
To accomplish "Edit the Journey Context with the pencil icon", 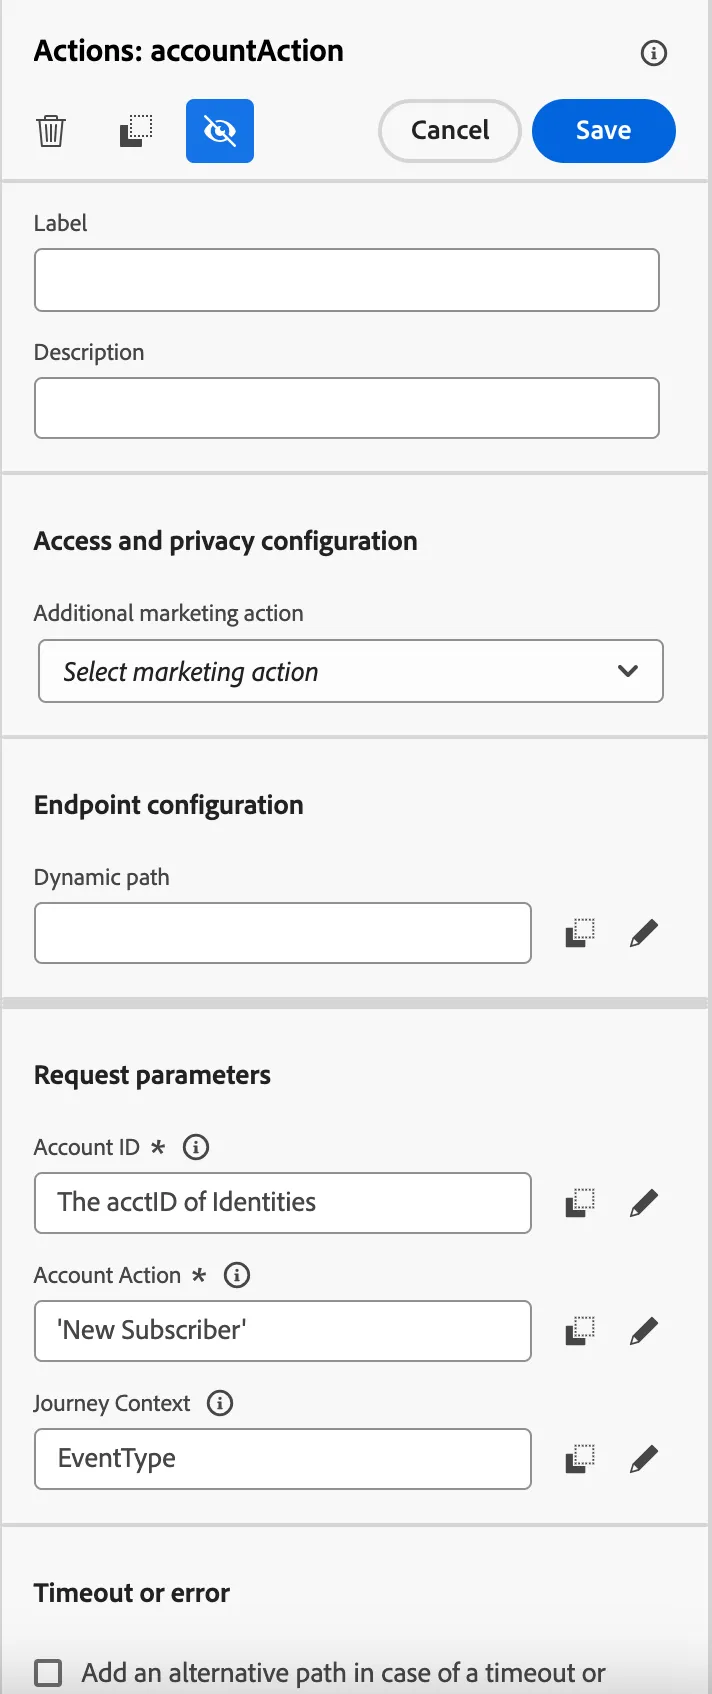I will point(644,1459).
